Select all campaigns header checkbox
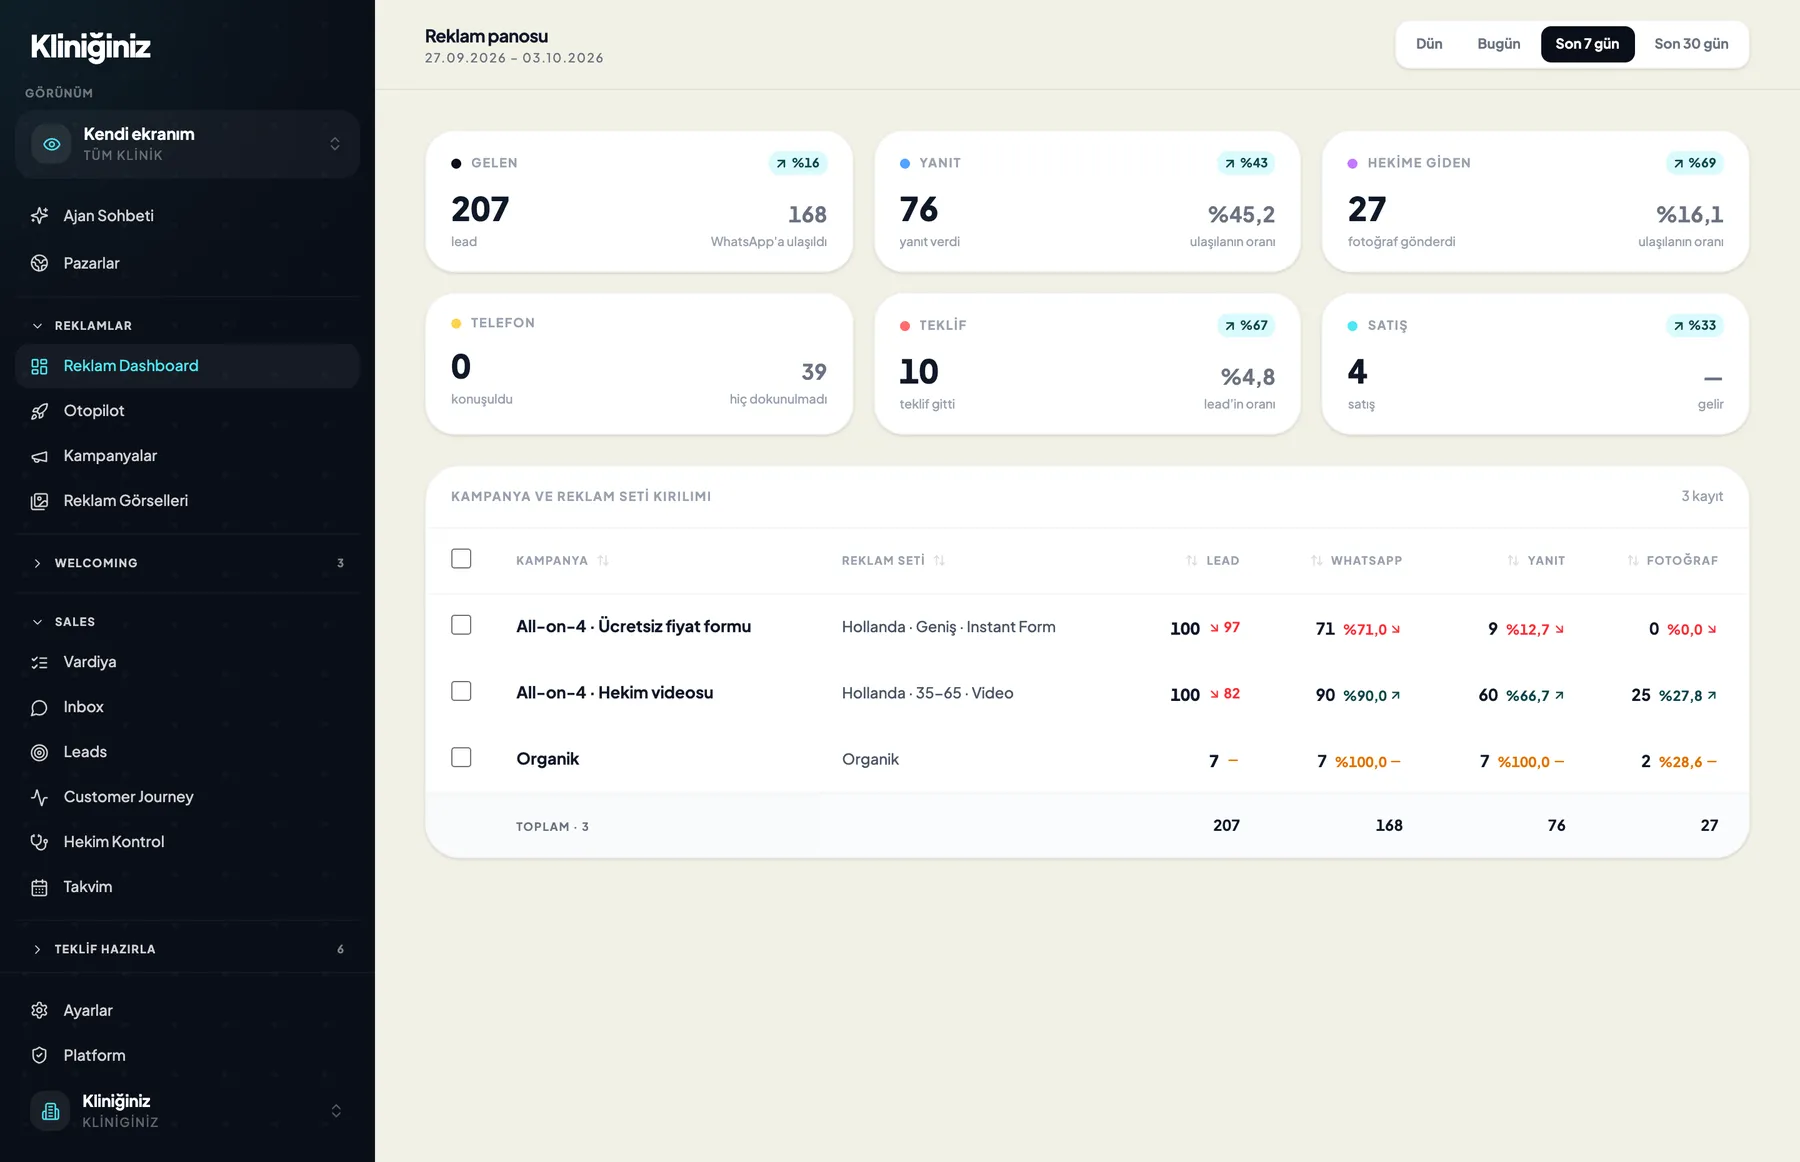The width and height of the screenshot is (1800, 1162). point(461,558)
